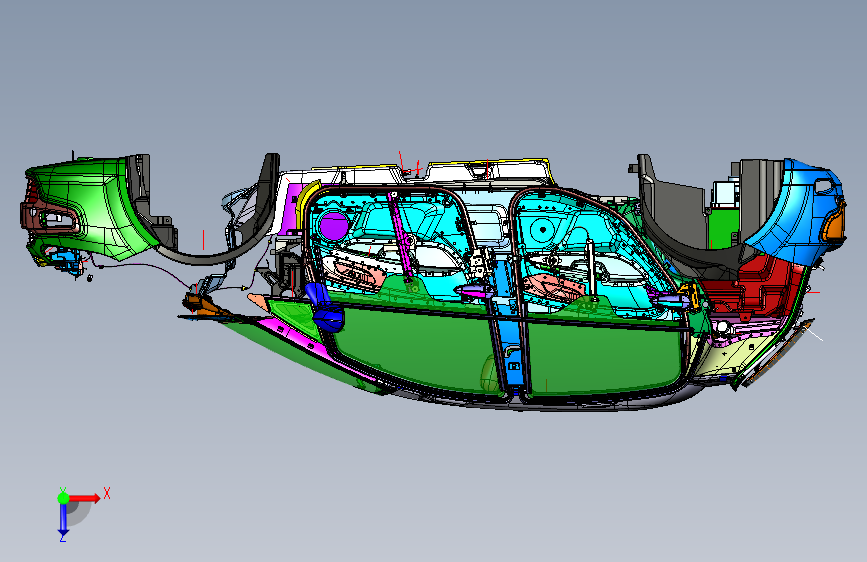
Task: Select the red rear floor component
Action: 758,288
